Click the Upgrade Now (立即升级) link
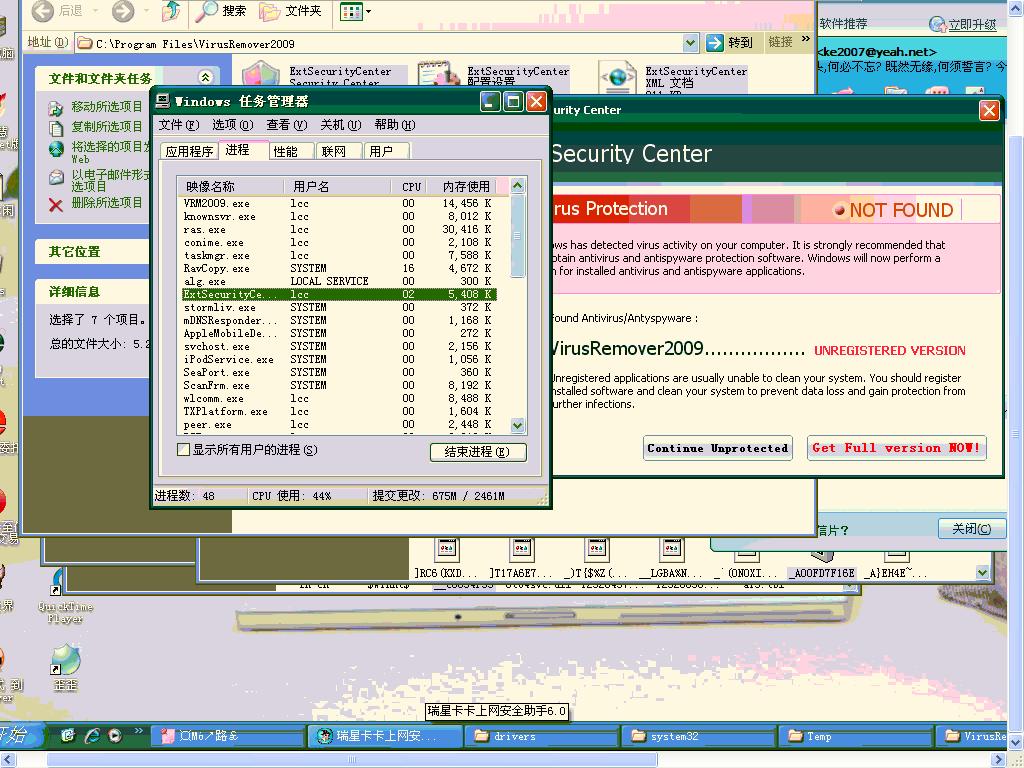1024x768 pixels. point(972,24)
